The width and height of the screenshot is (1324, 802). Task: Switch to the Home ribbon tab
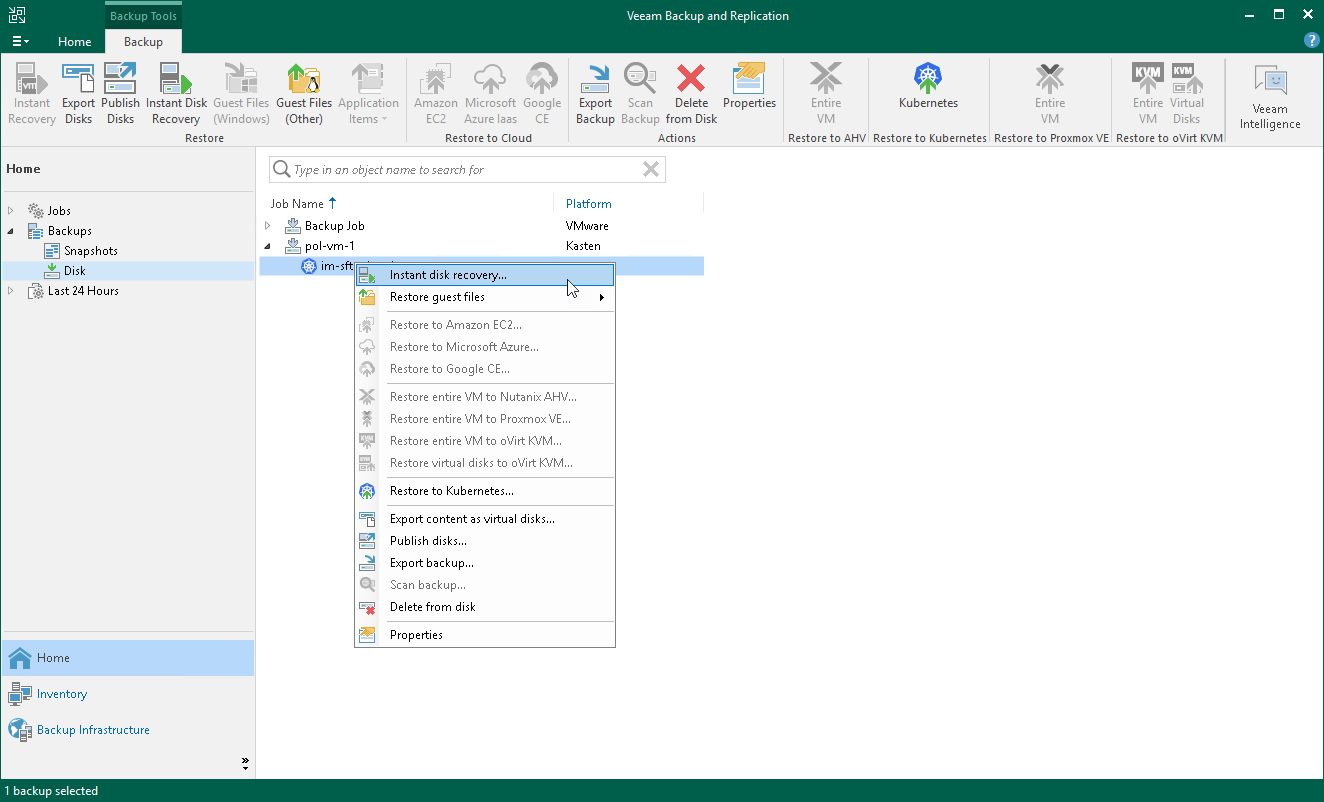(74, 42)
